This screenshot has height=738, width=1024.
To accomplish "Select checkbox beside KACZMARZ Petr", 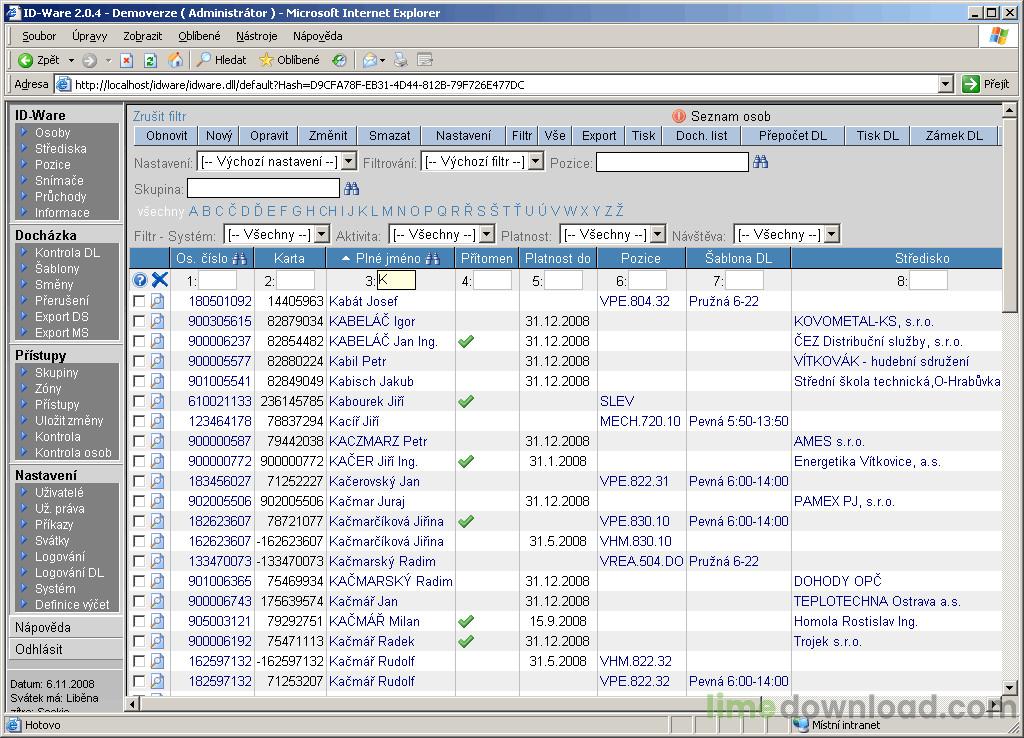I will click(x=139, y=441).
